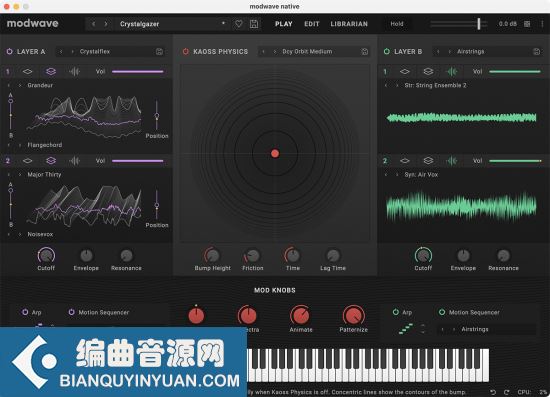Click the Patternize mod knob

pyautogui.click(x=354, y=315)
